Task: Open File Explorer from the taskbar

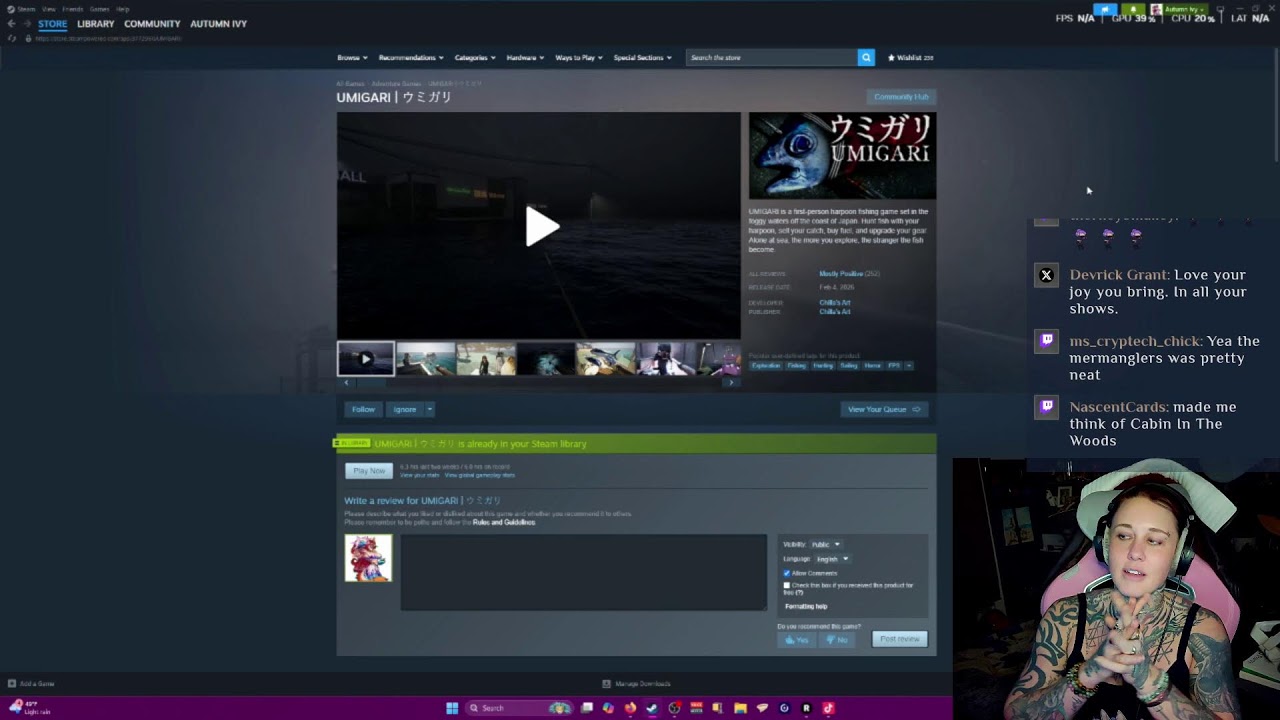Action: coord(740,708)
